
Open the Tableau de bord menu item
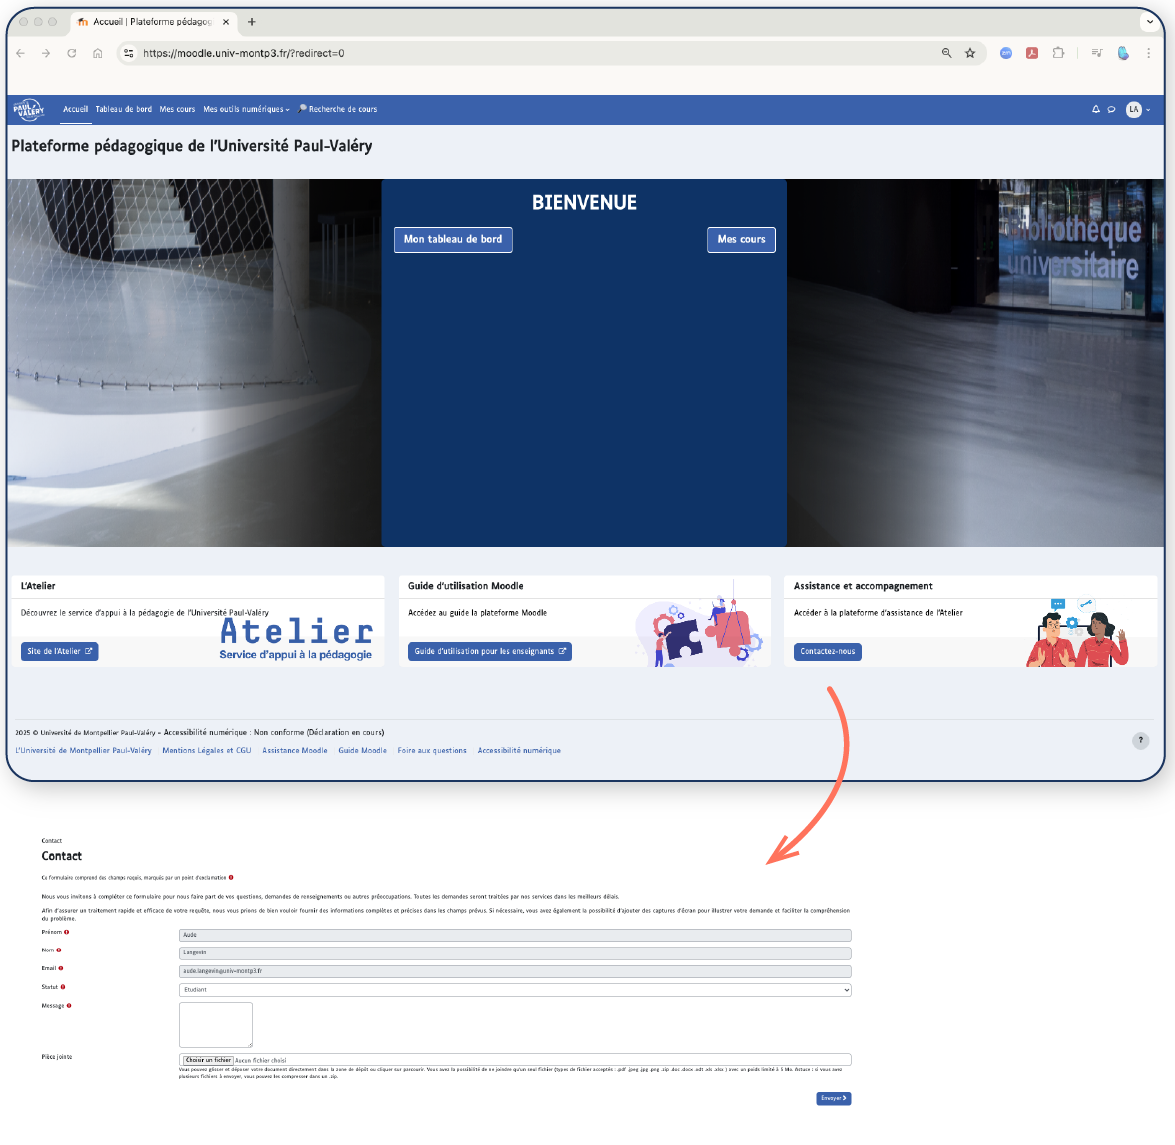tap(124, 109)
